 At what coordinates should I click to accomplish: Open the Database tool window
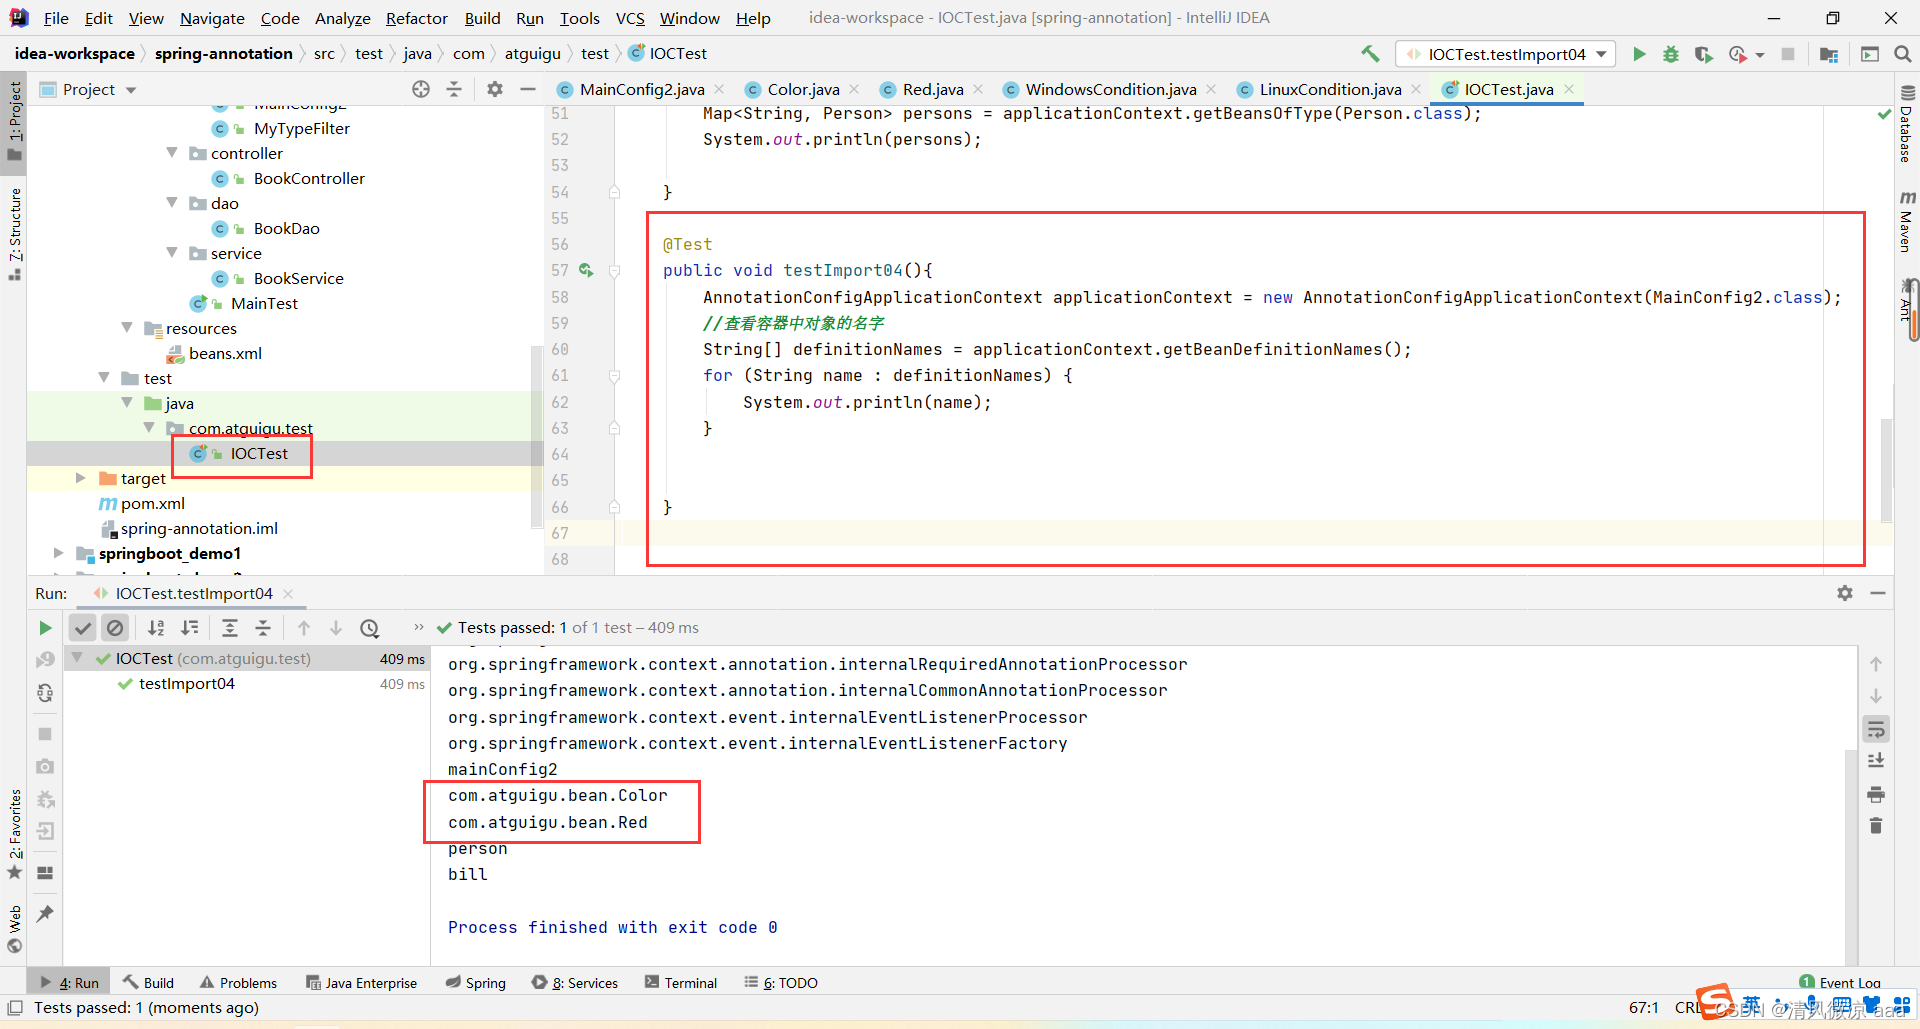[x=1907, y=125]
